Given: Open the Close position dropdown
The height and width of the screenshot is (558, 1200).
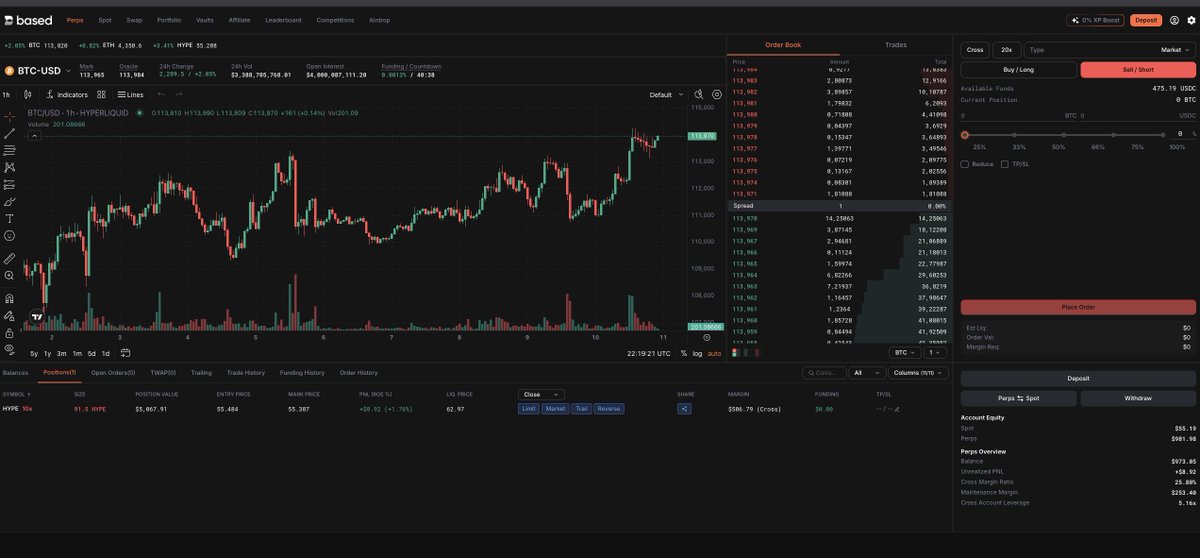Looking at the screenshot, I should pyautogui.click(x=541, y=394).
